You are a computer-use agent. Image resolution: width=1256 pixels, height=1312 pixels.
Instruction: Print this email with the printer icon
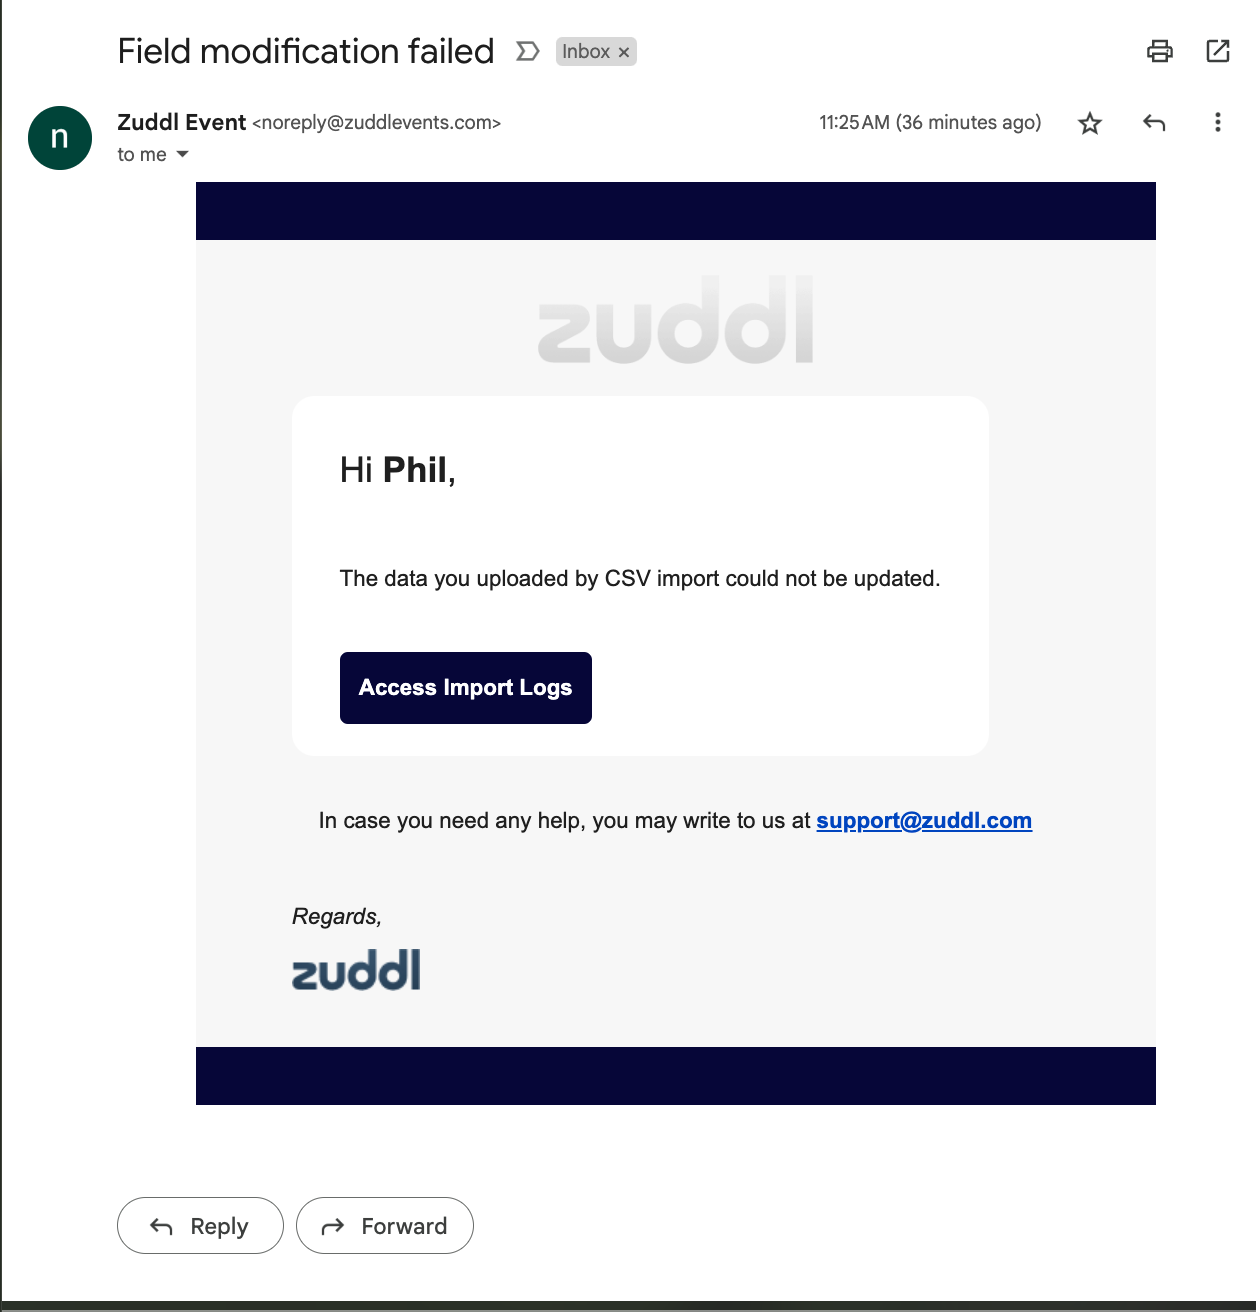coord(1159,51)
